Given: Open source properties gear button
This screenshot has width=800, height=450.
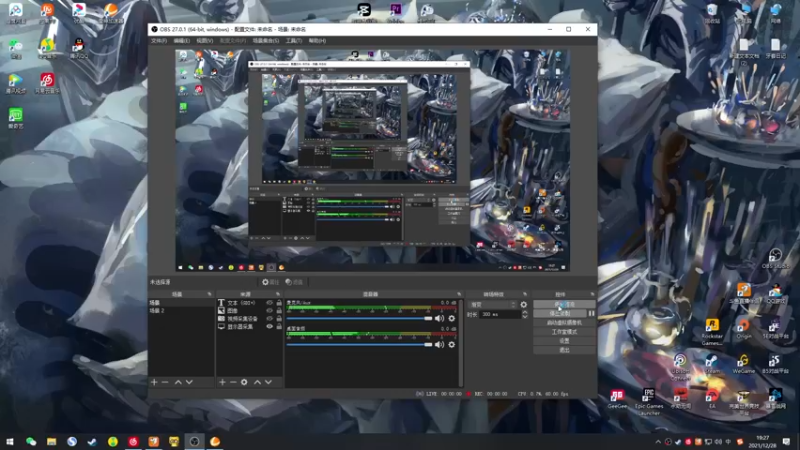Looking at the screenshot, I should [x=270, y=282].
